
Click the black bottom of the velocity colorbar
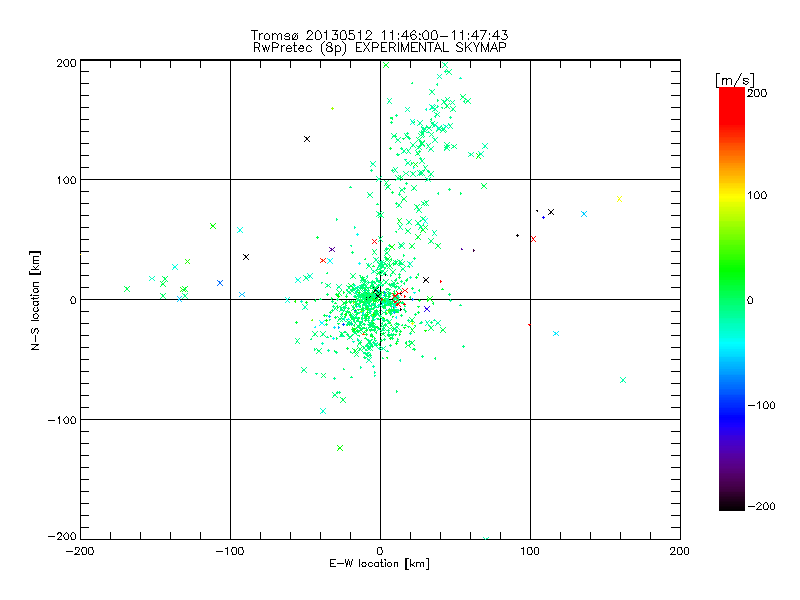732,503
